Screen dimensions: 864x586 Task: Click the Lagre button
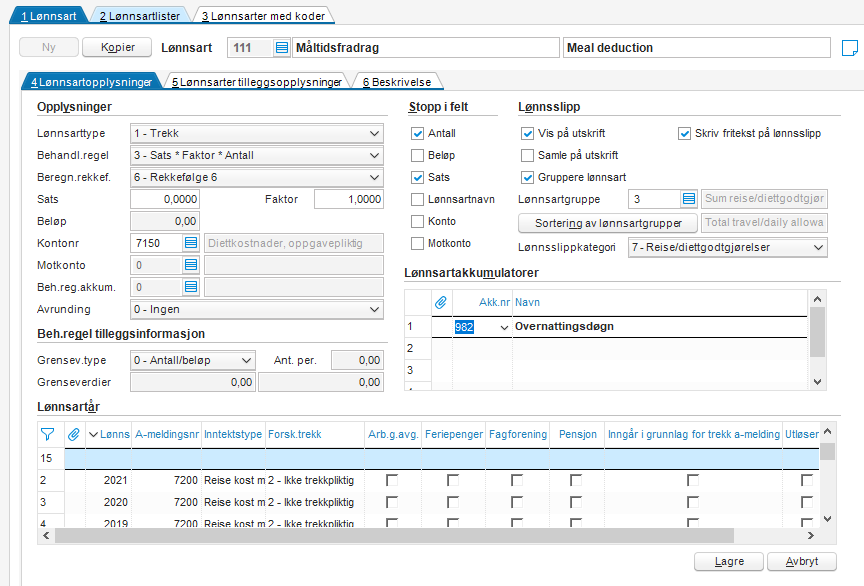[729, 561]
